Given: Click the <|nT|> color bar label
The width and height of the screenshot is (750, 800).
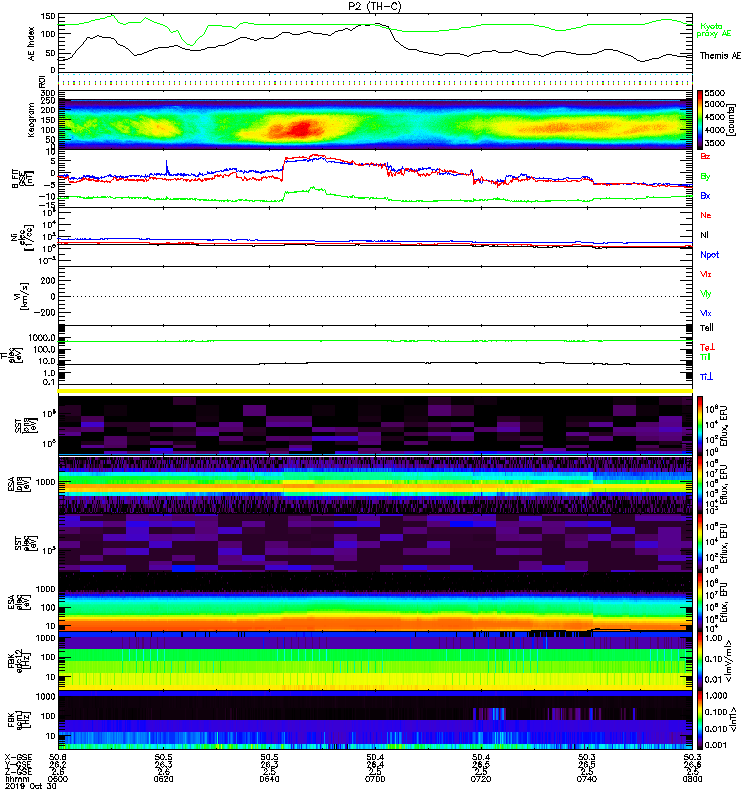Looking at the screenshot, I should pyautogui.click(x=734, y=719).
